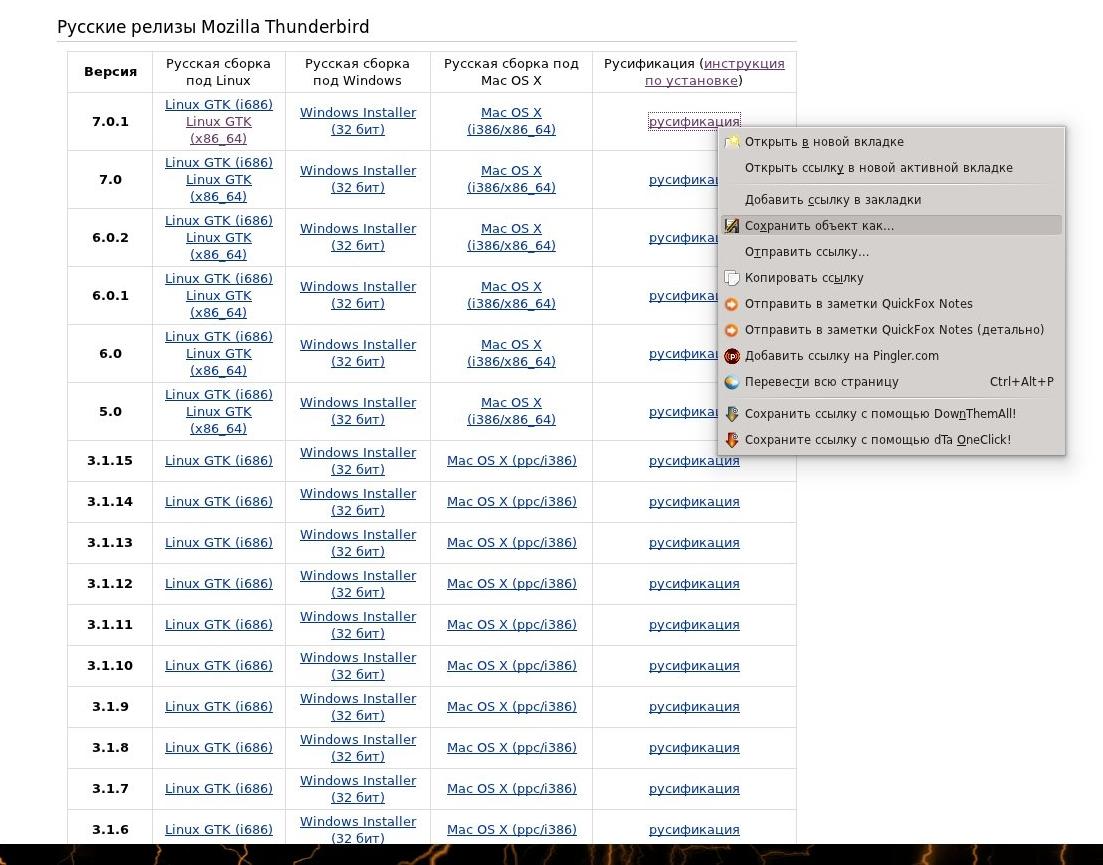Click the new tab icon in context menu
The image size is (1103, 865).
pyautogui.click(x=732, y=141)
